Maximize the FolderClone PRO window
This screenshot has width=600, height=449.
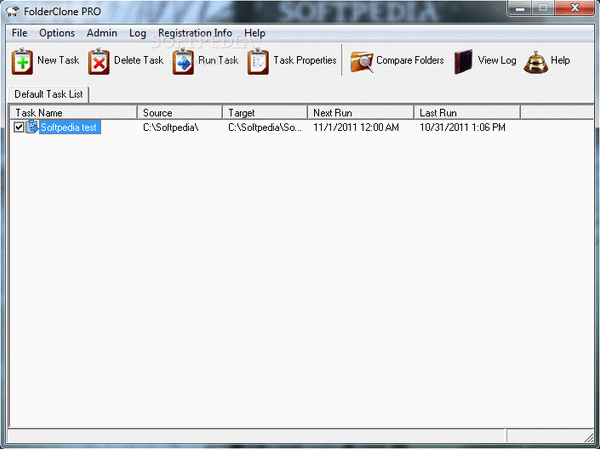543,8
